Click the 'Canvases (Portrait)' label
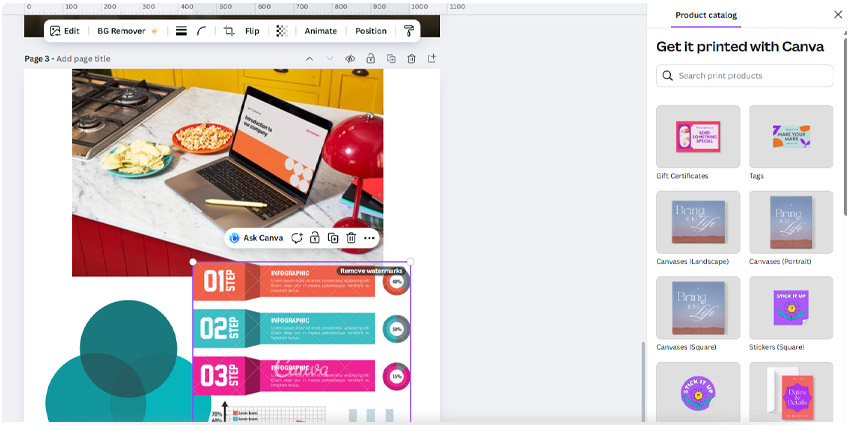The width and height of the screenshot is (850, 431). point(780,262)
